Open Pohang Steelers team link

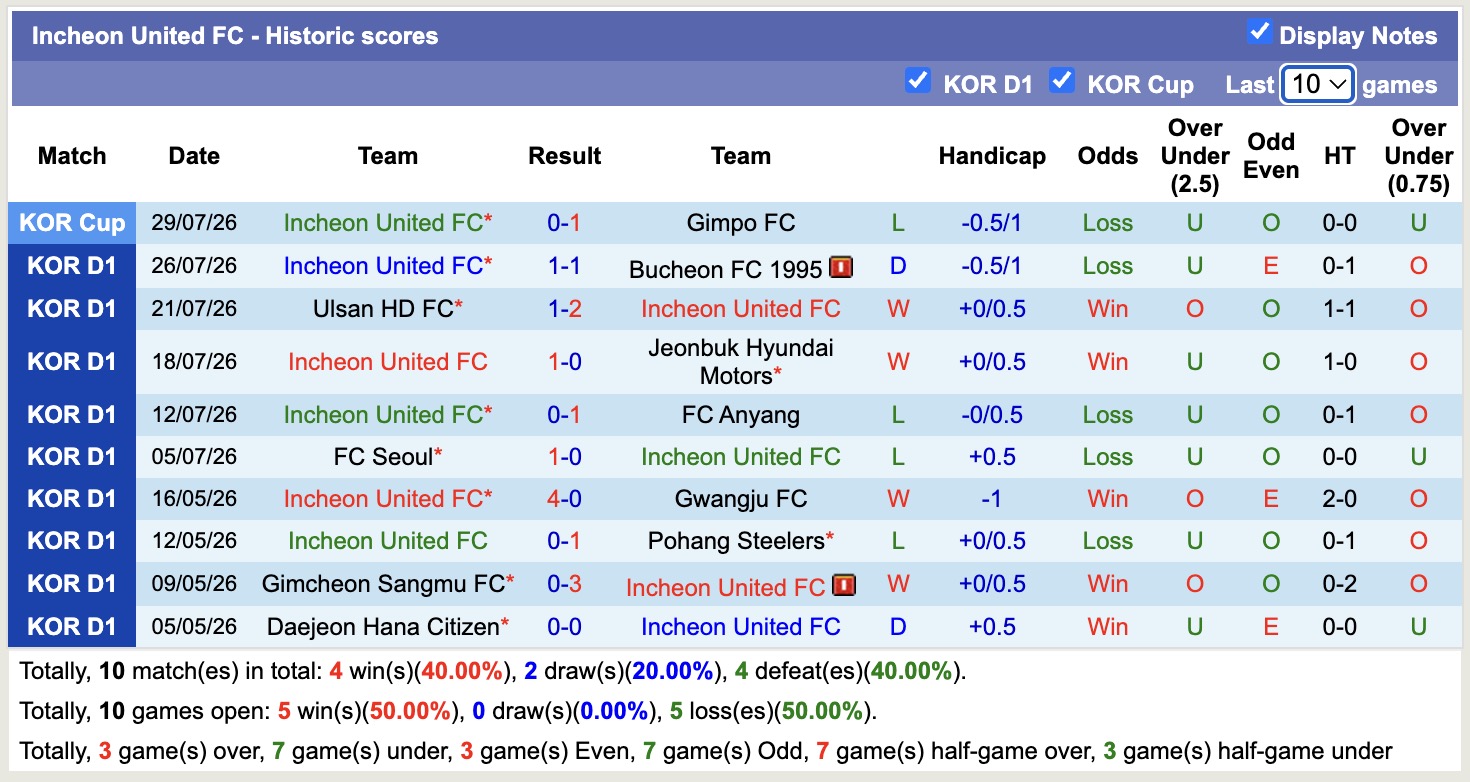pyautogui.click(x=736, y=541)
